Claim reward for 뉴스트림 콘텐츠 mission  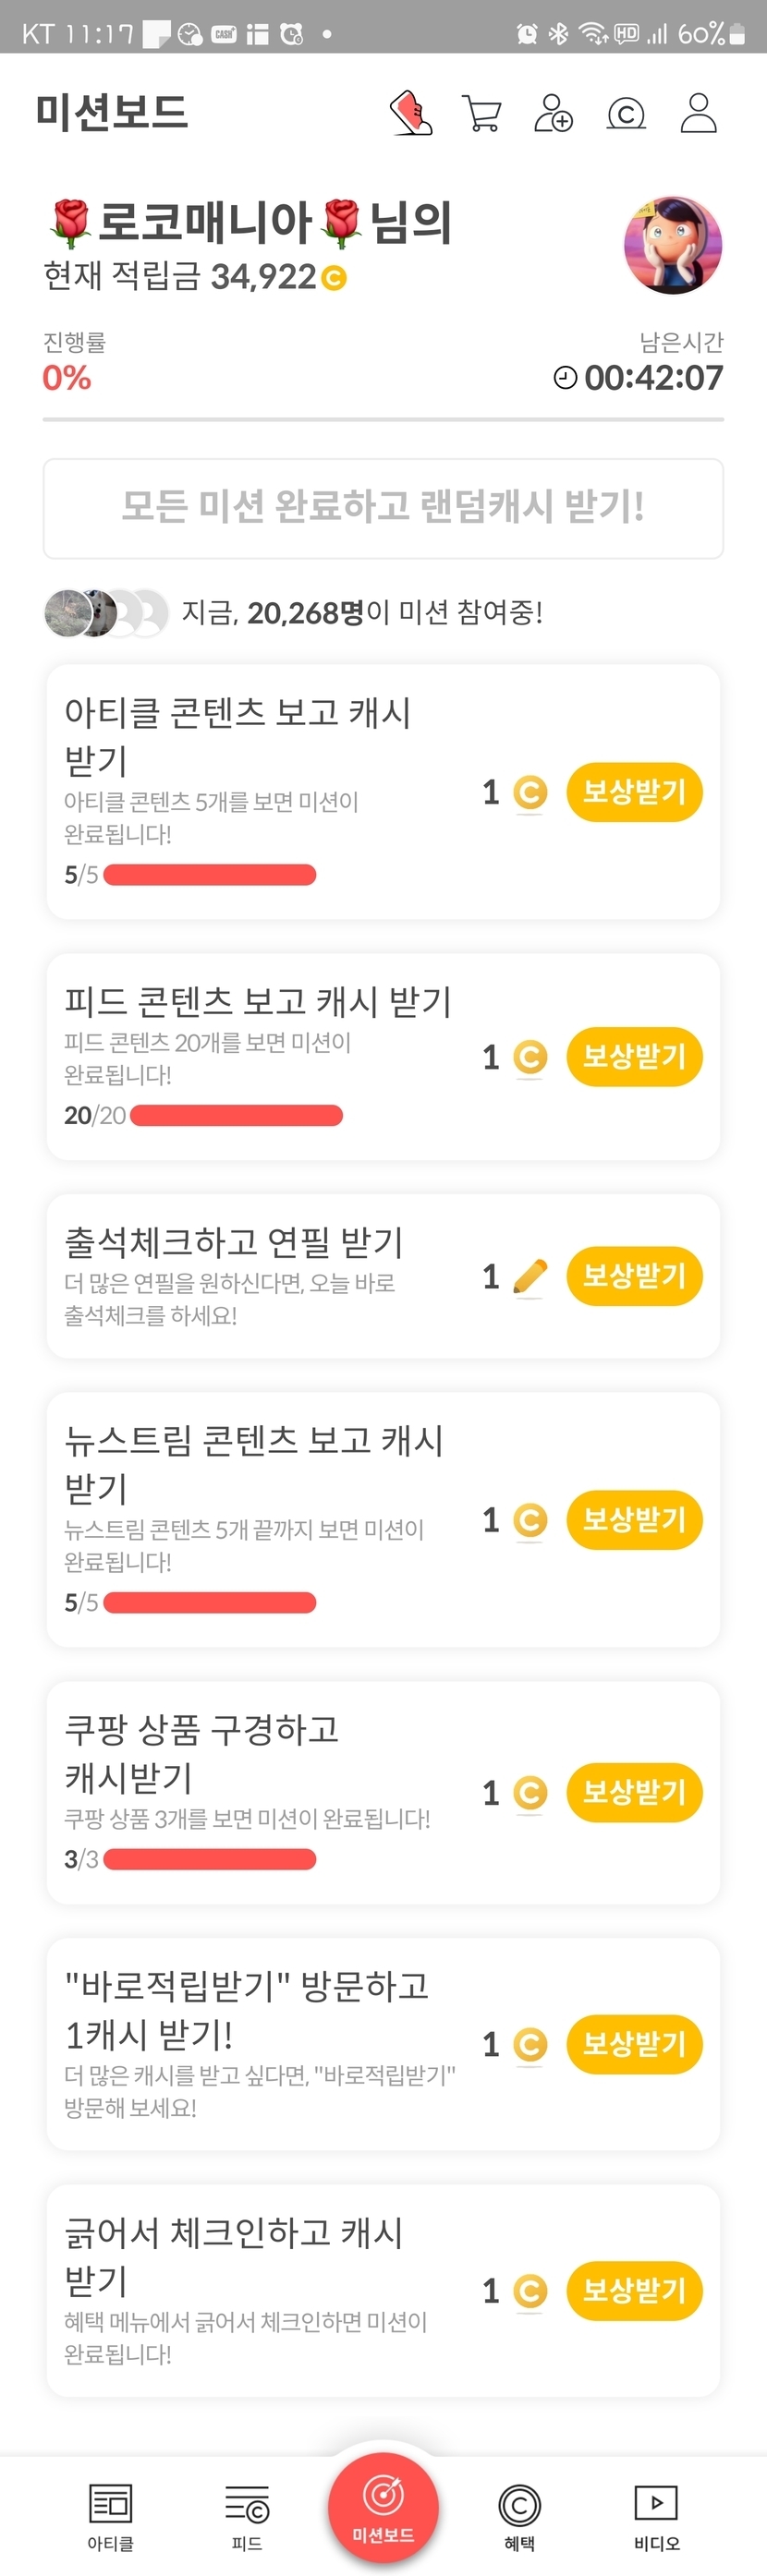pyautogui.click(x=634, y=1520)
